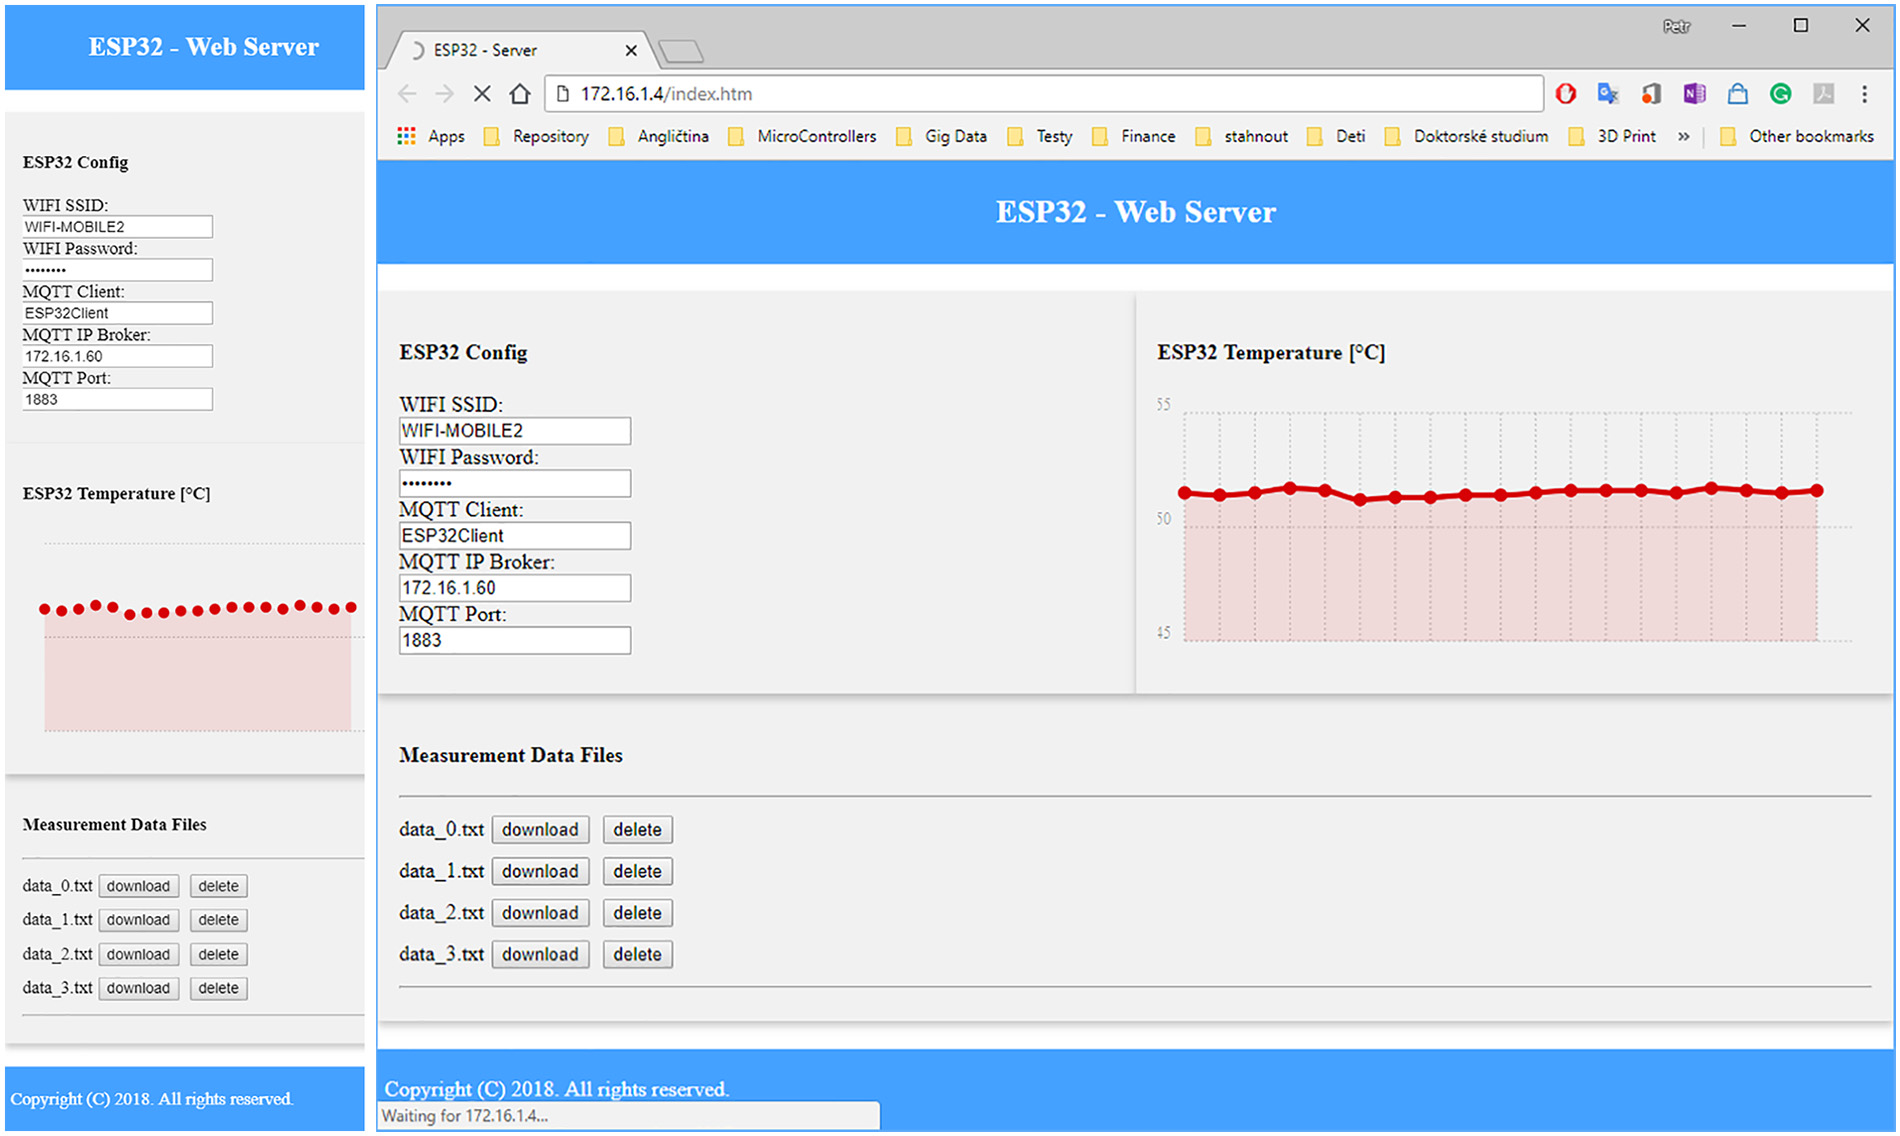This screenshot has height=1136, width=1900.
Task: Click the WIFI SSID field in the browser page
Action: click(x=515, y=431)
